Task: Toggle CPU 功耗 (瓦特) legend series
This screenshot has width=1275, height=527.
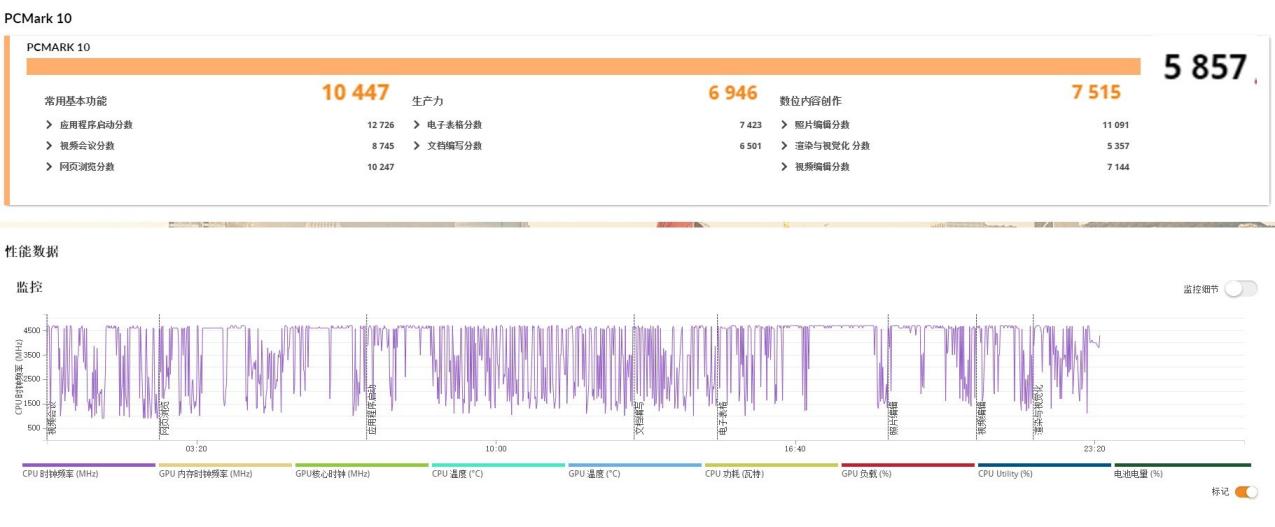Action: coord(771,470)
